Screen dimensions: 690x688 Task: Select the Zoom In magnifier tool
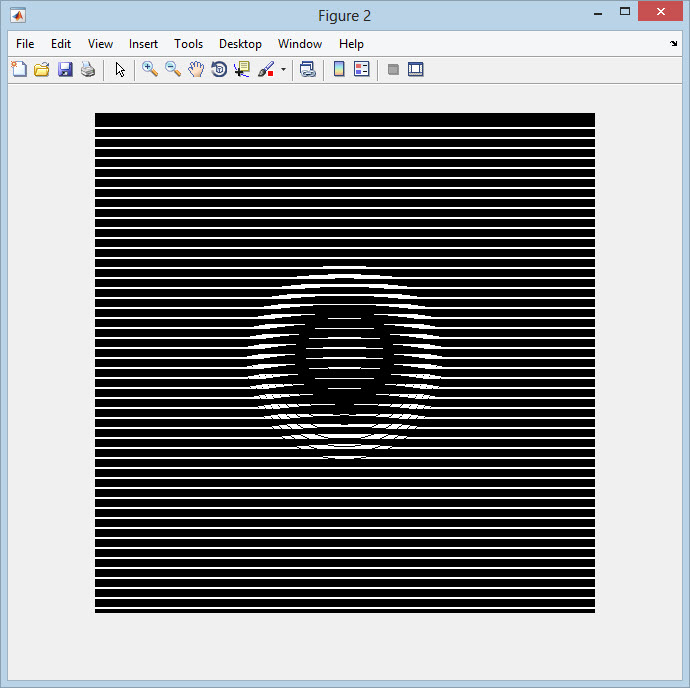point(150,70)
